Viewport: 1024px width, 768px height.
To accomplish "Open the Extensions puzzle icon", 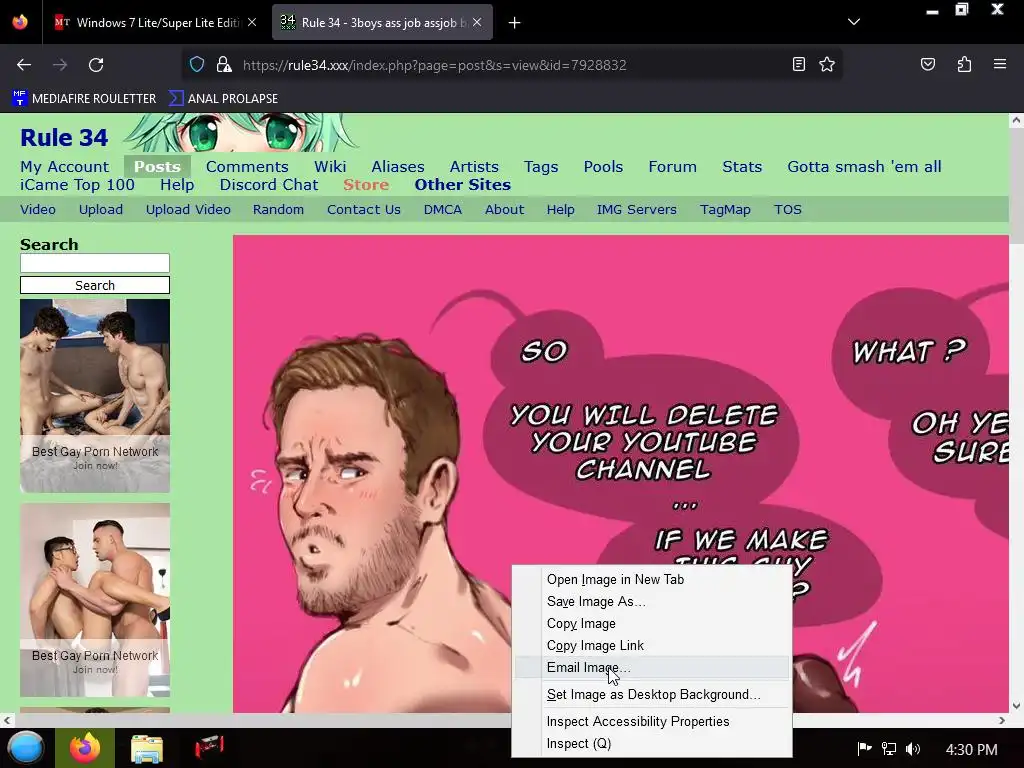I will [964, 64].
